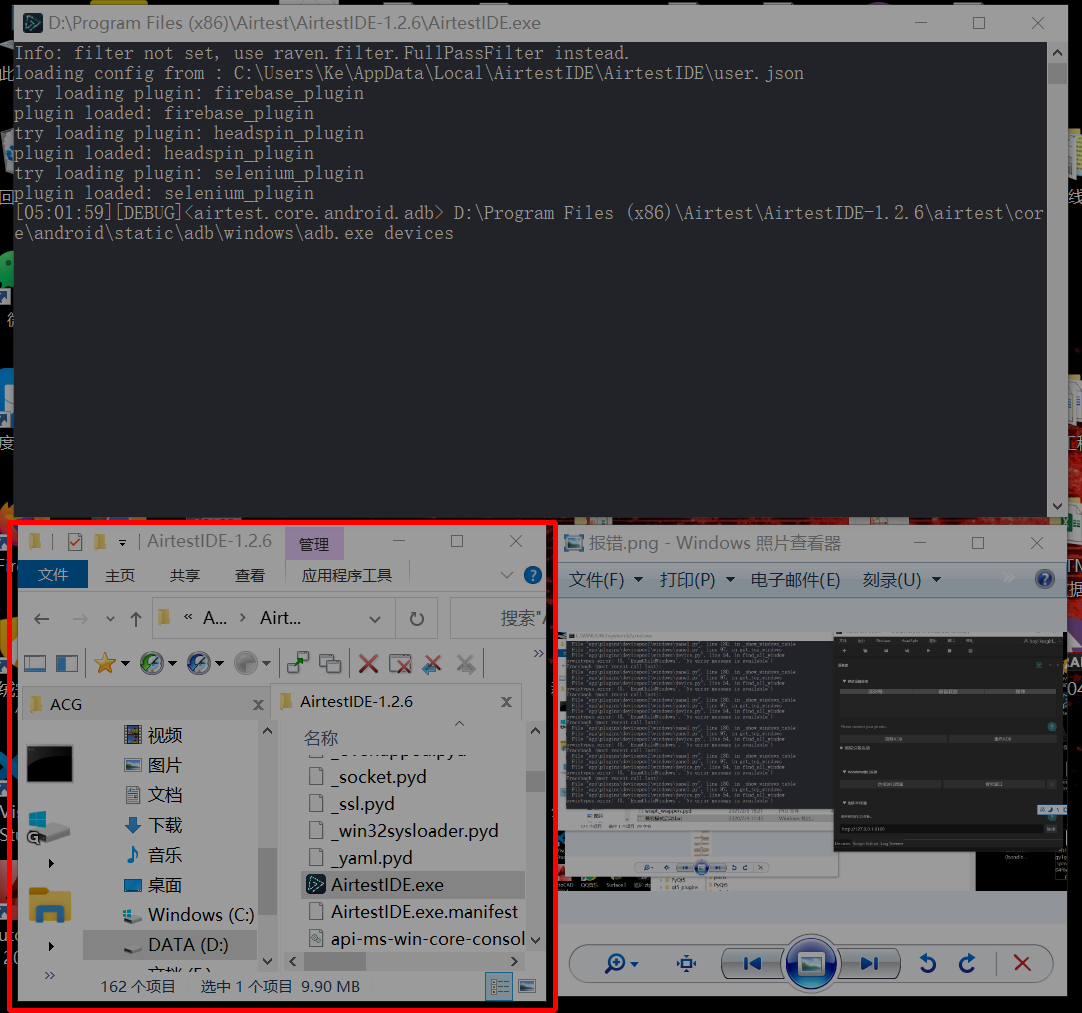This screenshot has width=1082, height=1013.
Task: Click blue-arrow history clock icon in Explorer
Action: click(x=199, y=663)
